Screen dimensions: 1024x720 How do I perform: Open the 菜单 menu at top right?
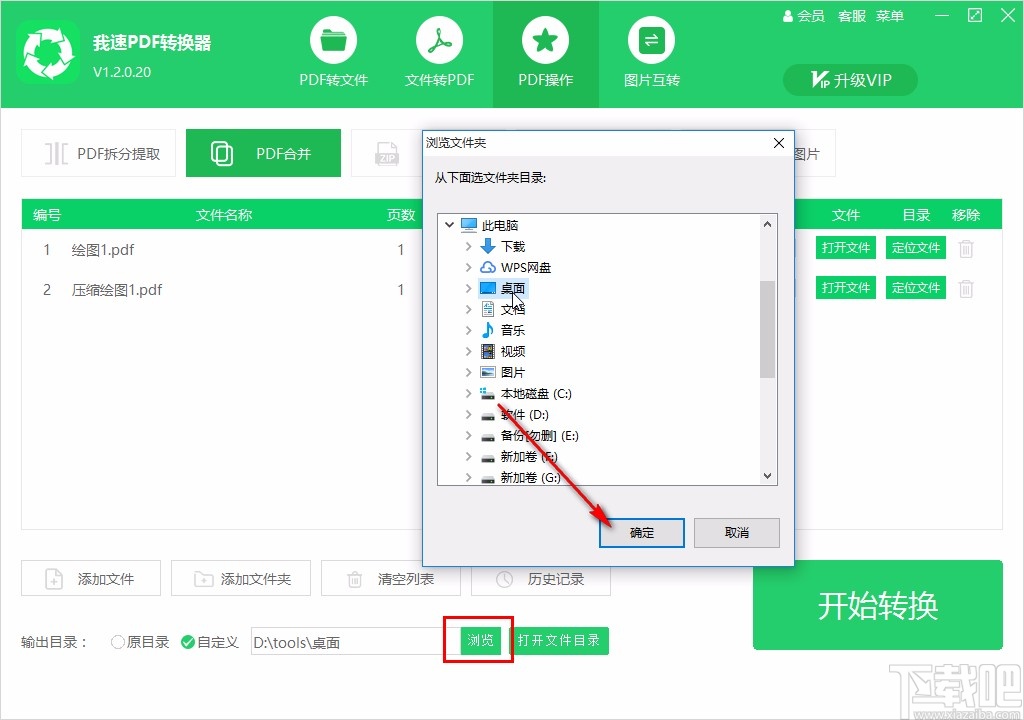coord(889,16)
